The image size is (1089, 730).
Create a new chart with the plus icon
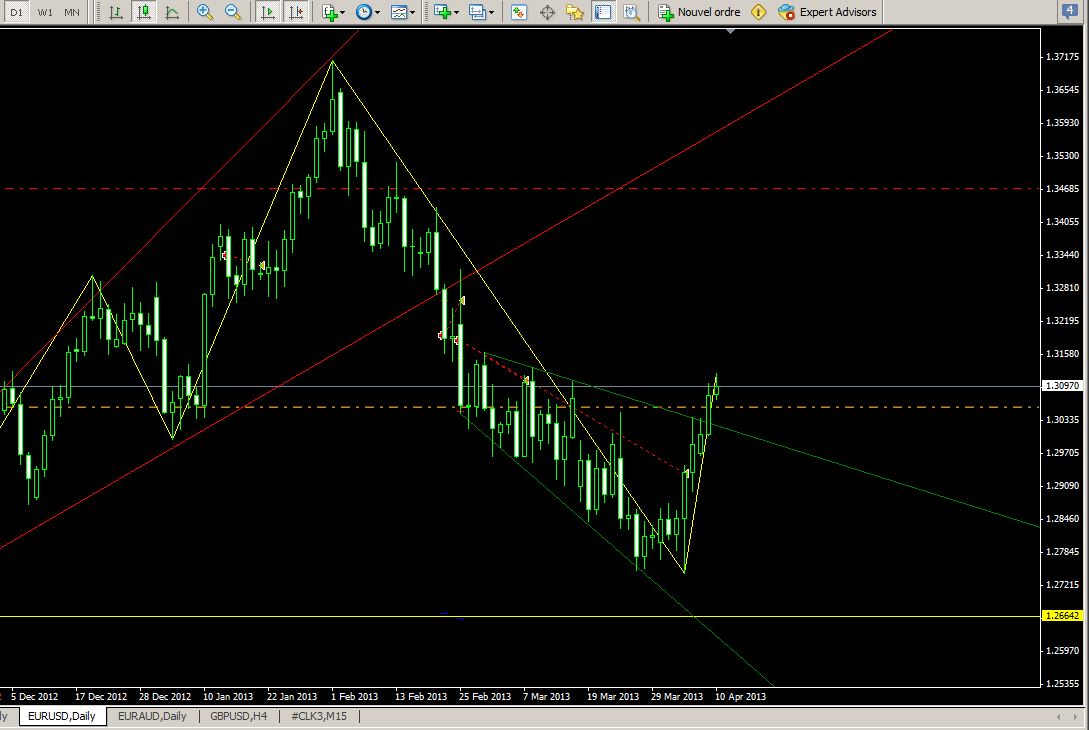442,12
